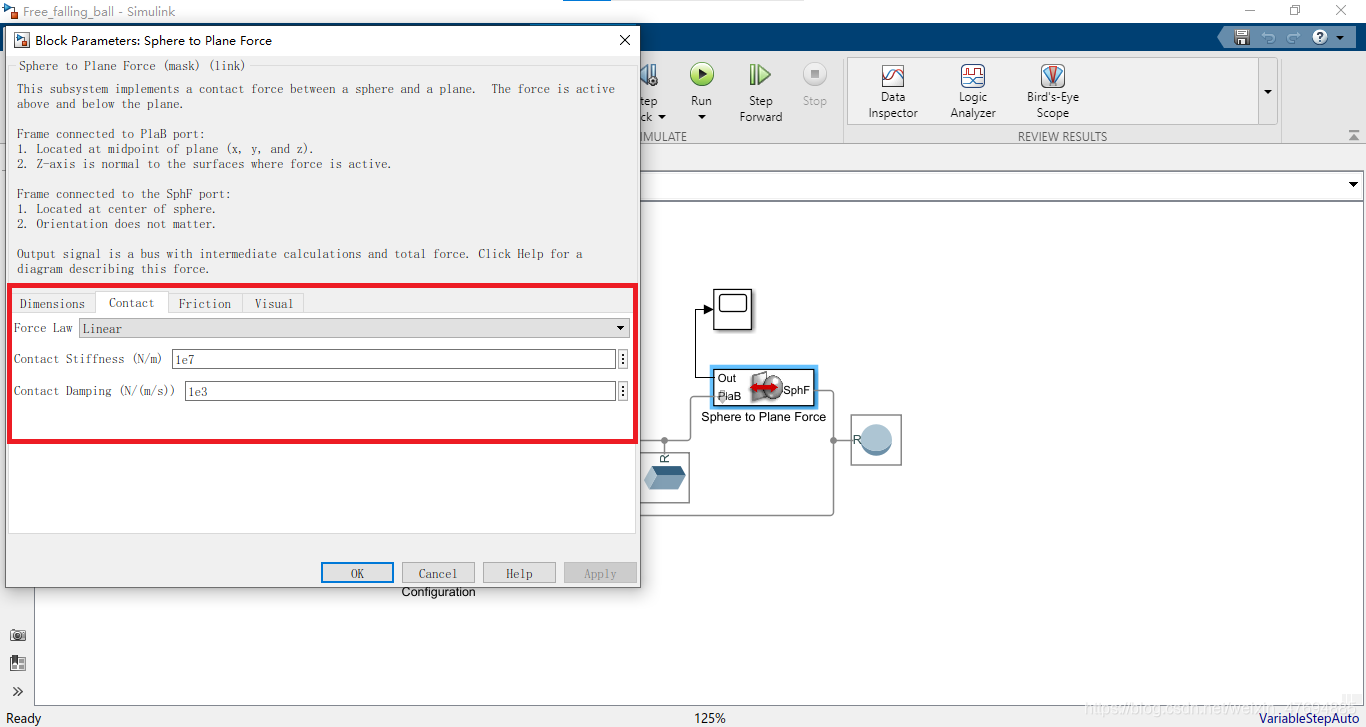Collapse the toolstrip ribbon
The height and width of the screenshot is (727, 1366).
(1354, 136)
